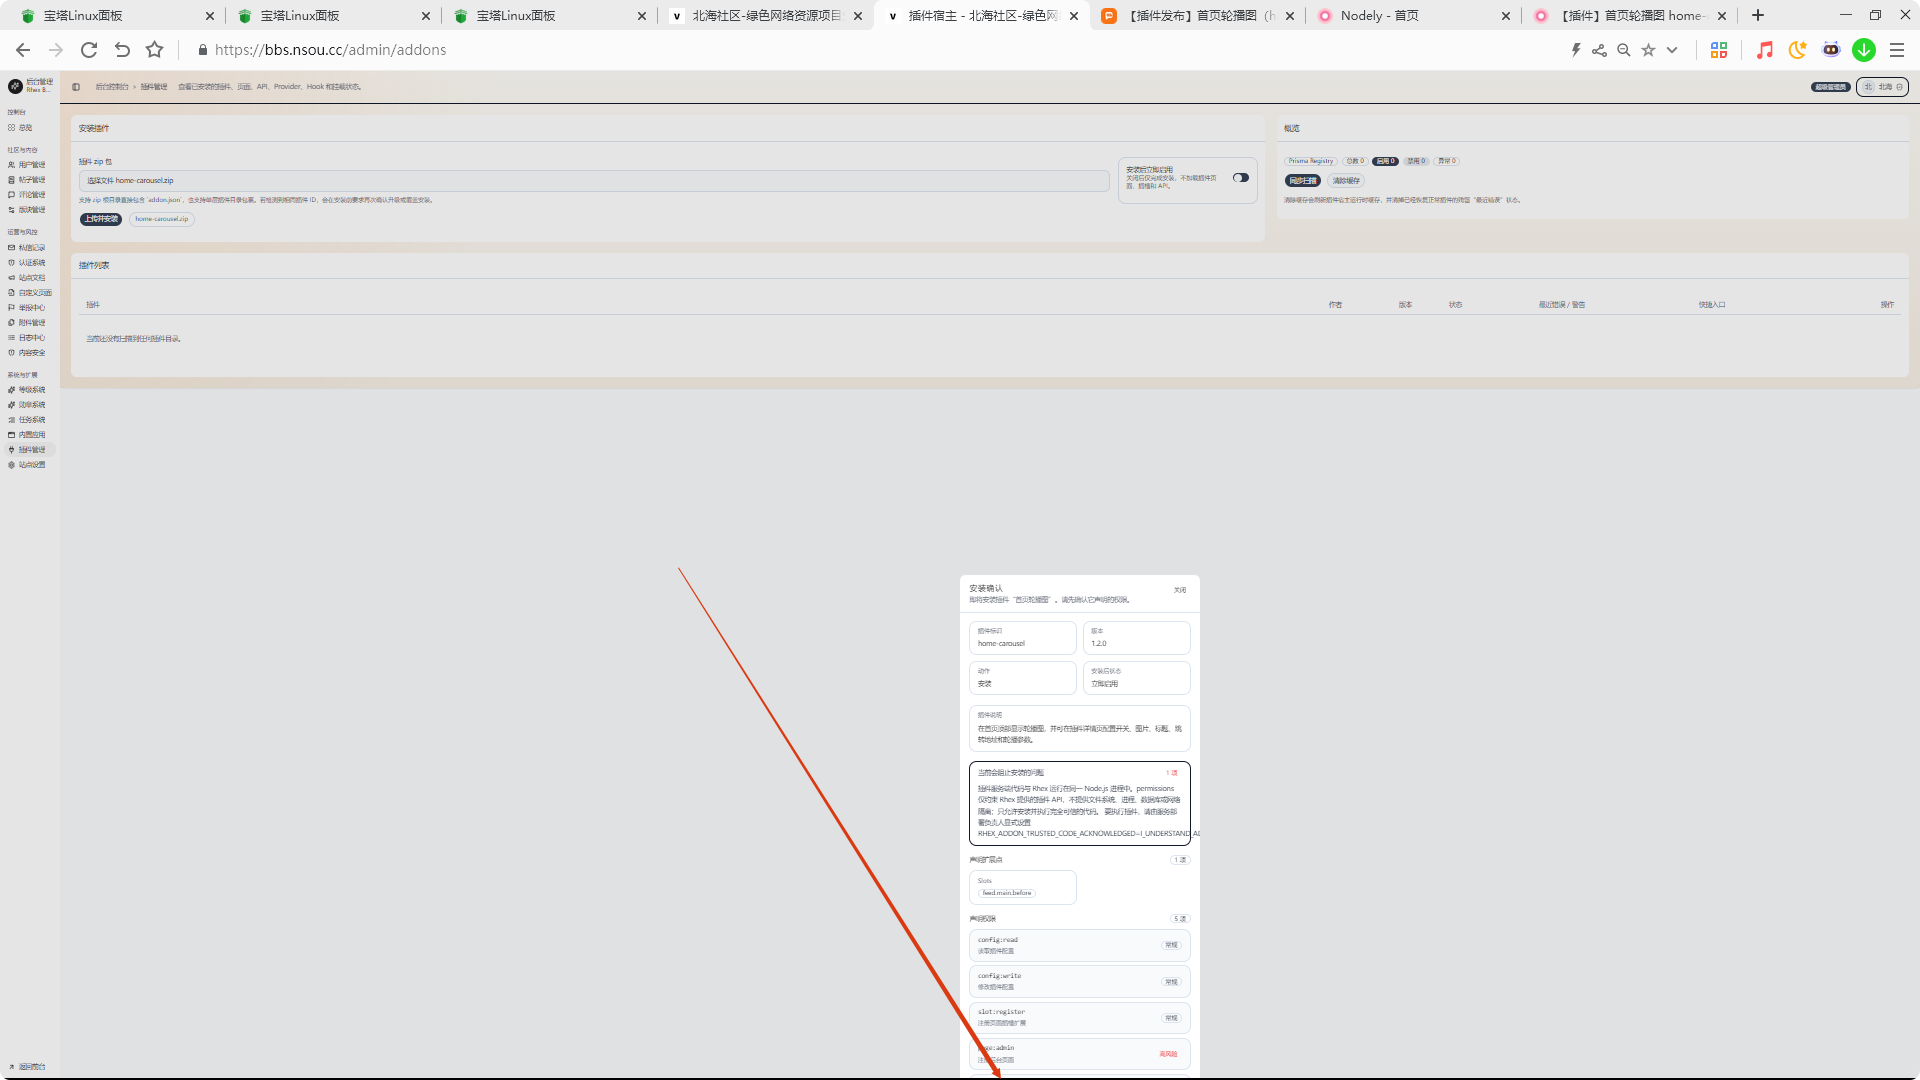Click the slot:register permission row
The width and height of the screenshot is (1920, 1080).
click(x=1080, y=1018)
